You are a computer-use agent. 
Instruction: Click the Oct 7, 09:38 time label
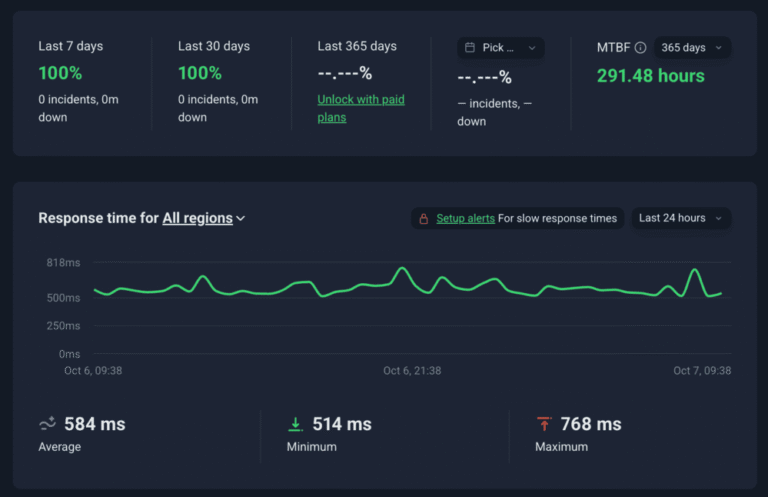pos(702,371)
